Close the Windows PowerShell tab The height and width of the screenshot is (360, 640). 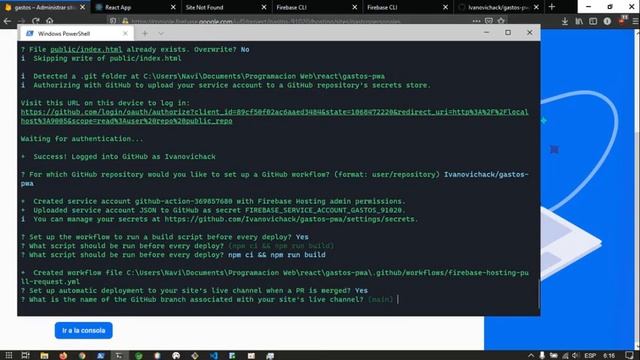pyautogui.click(x=125, y=33)
